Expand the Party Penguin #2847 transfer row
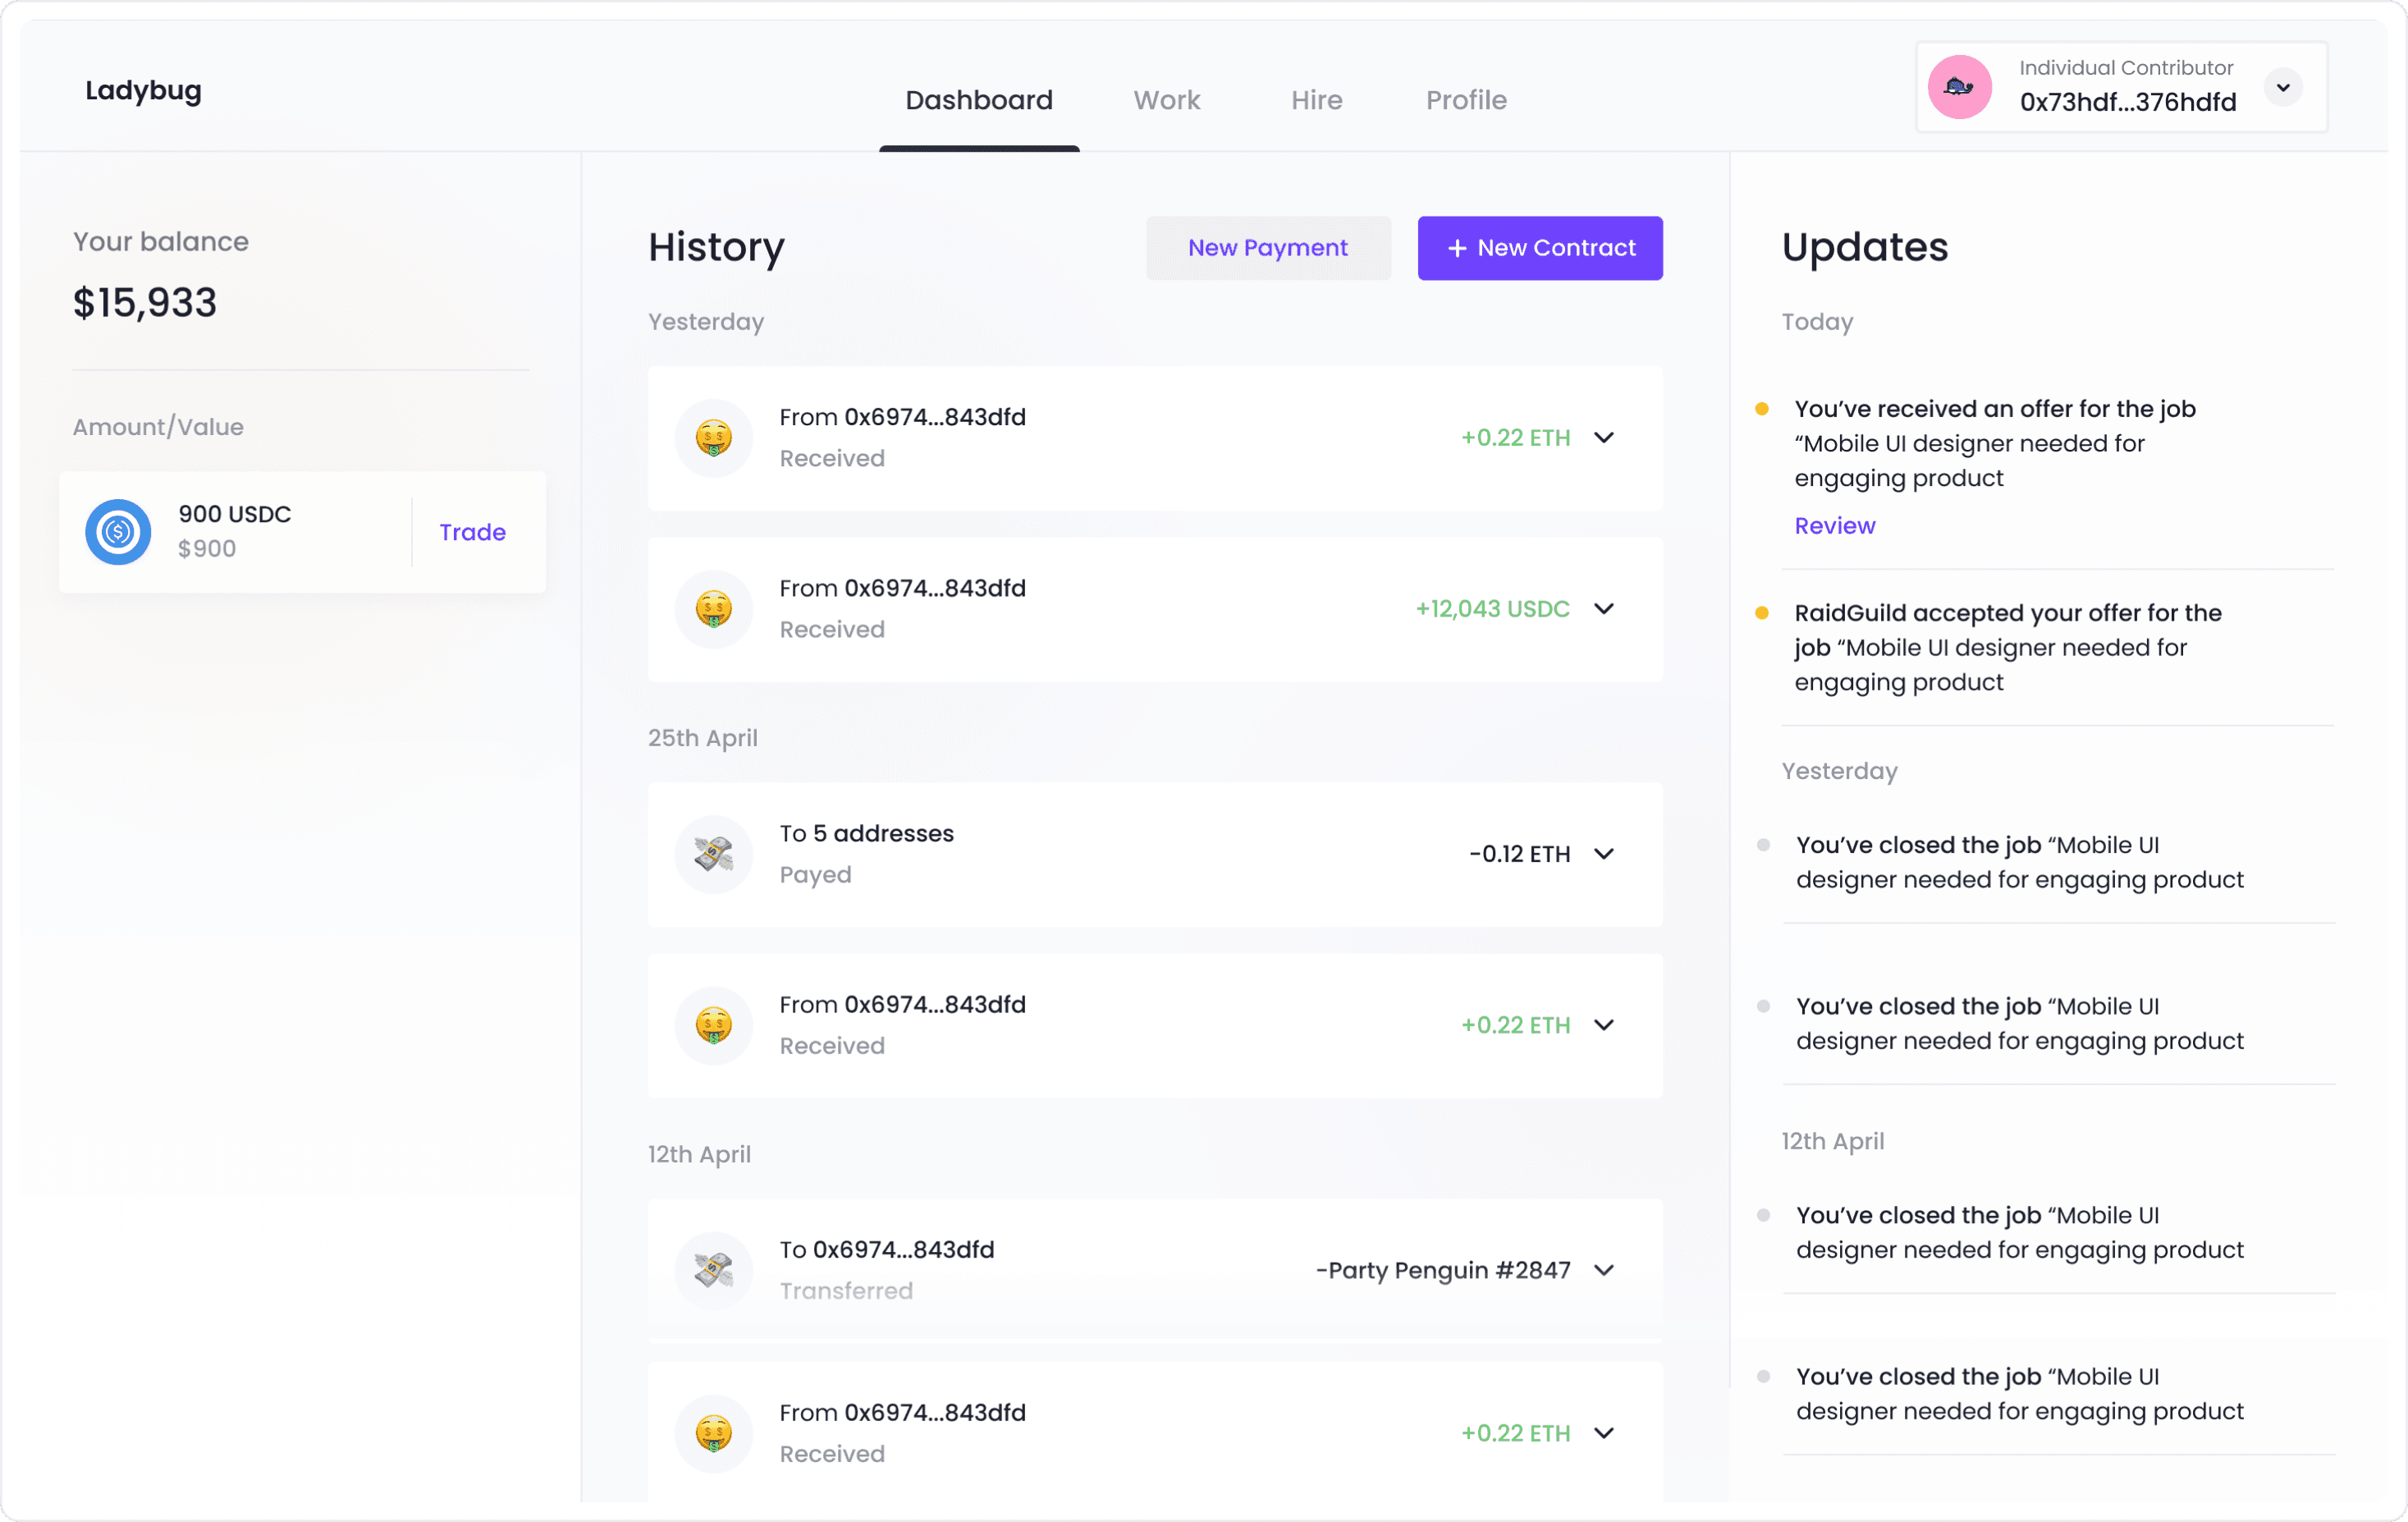 tap(1604, 1270)
